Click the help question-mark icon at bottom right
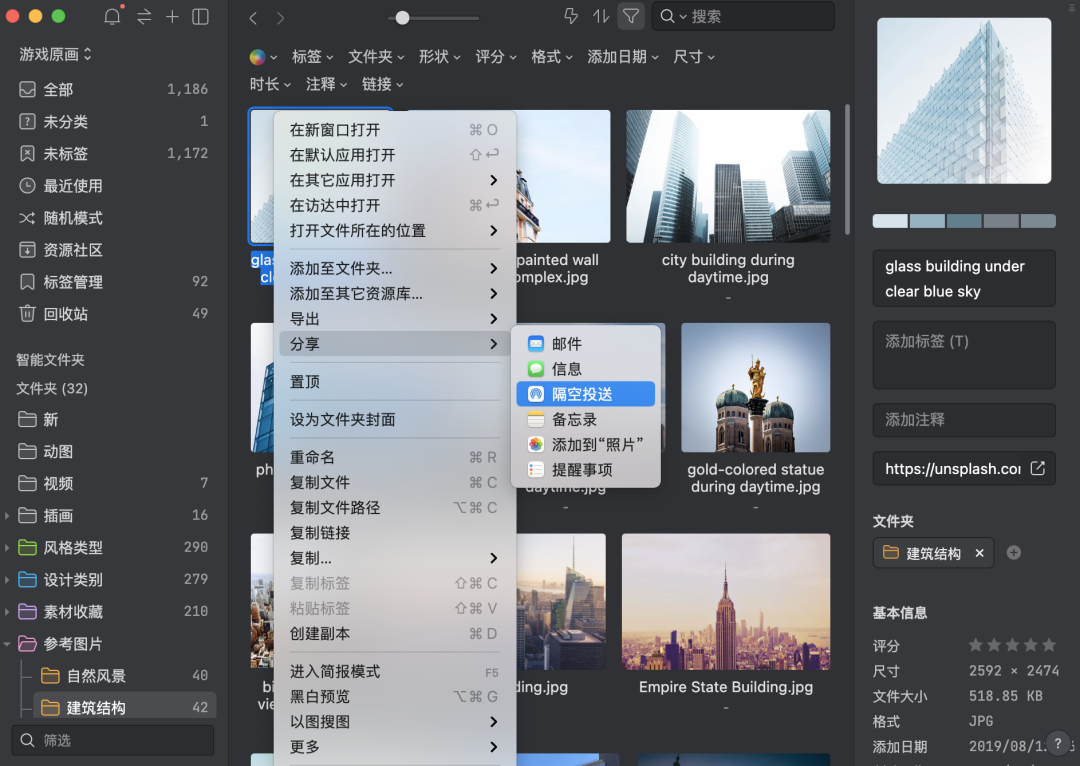 click(1058, 743)
